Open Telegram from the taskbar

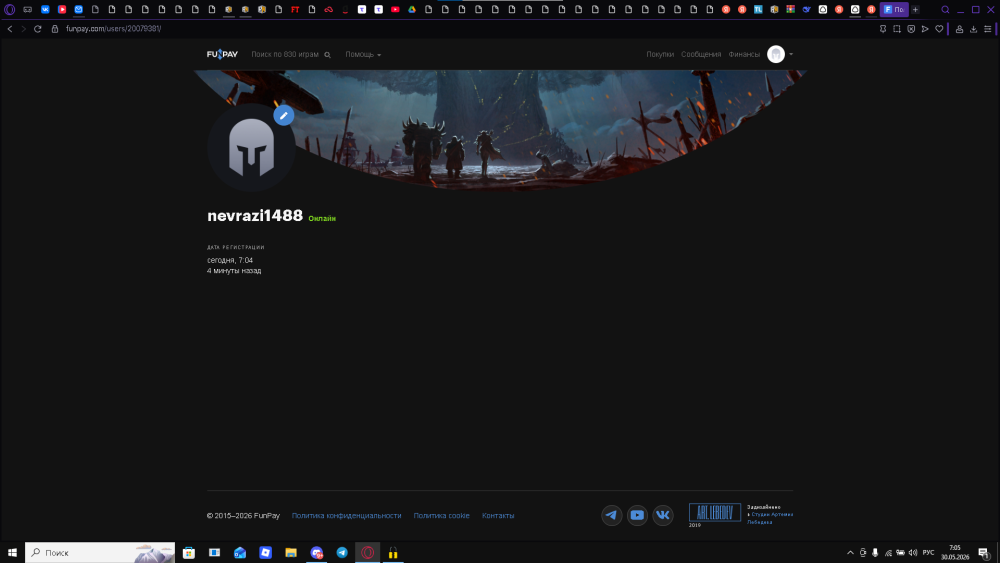point(342,552)
